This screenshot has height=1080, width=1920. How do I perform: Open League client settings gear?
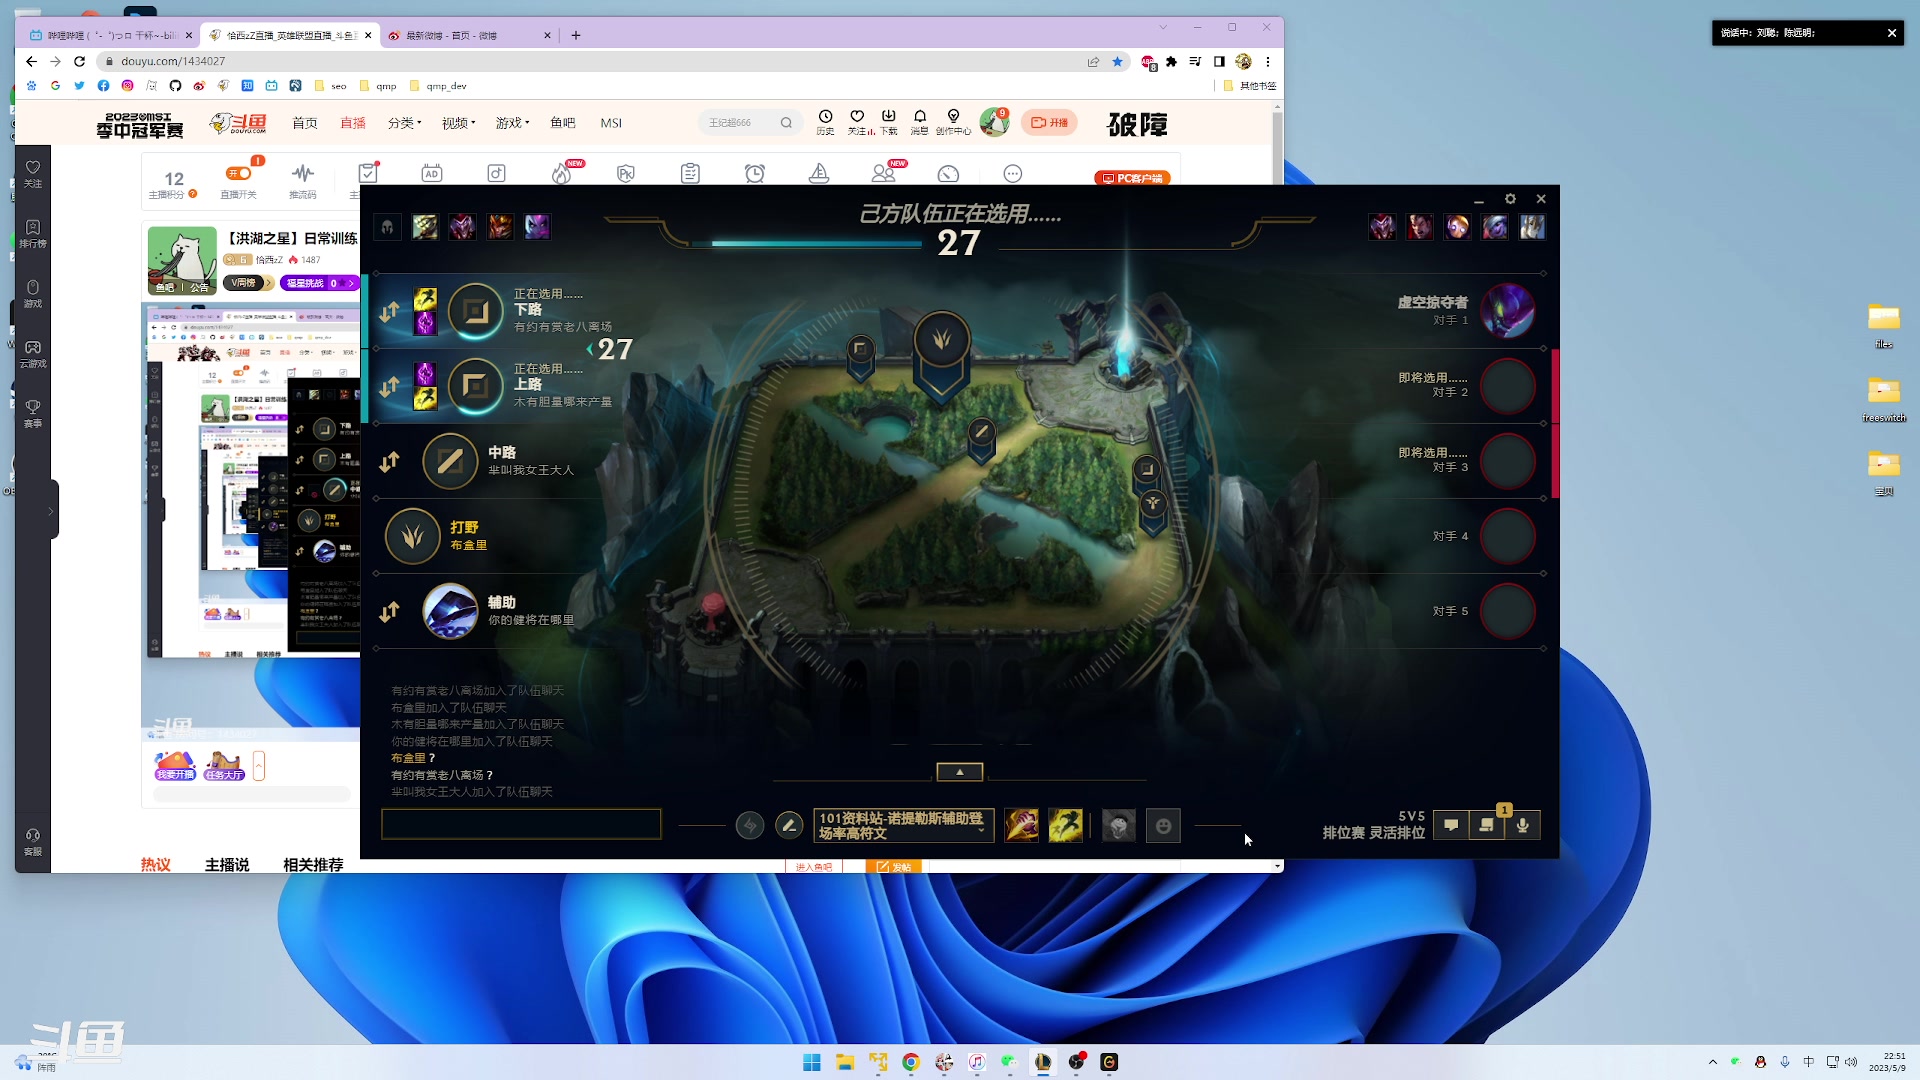point(1510,199)
